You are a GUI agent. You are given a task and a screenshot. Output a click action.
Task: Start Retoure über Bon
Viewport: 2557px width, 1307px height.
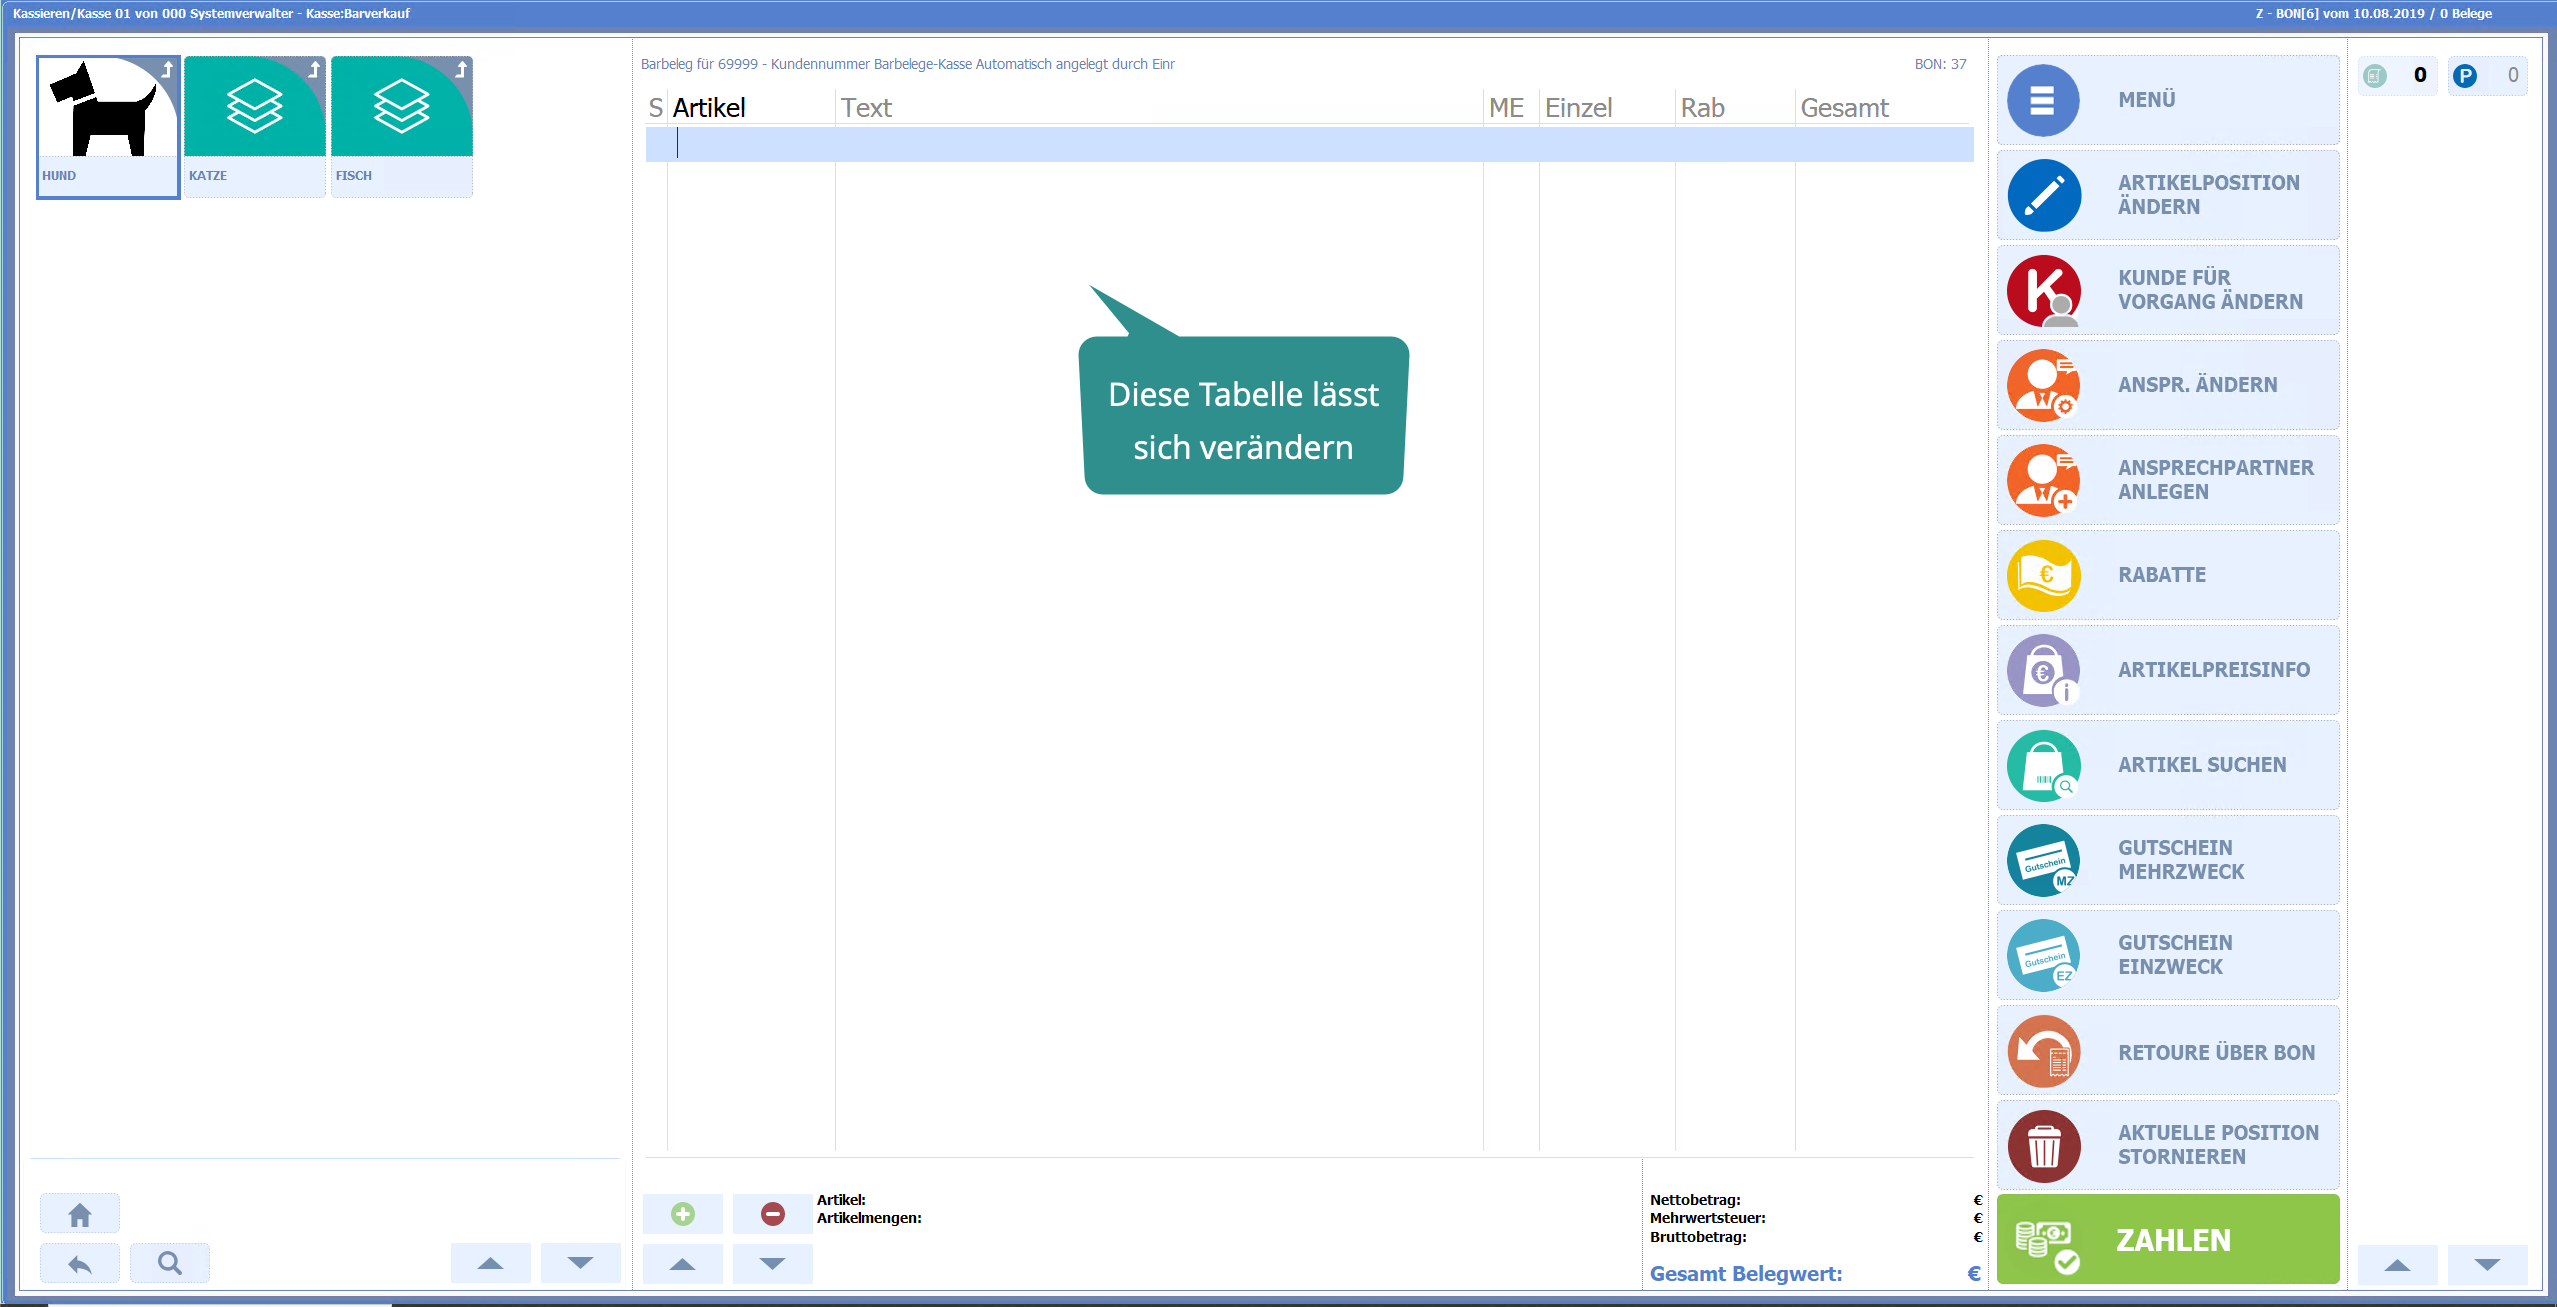click(x=2166, y=1052)
